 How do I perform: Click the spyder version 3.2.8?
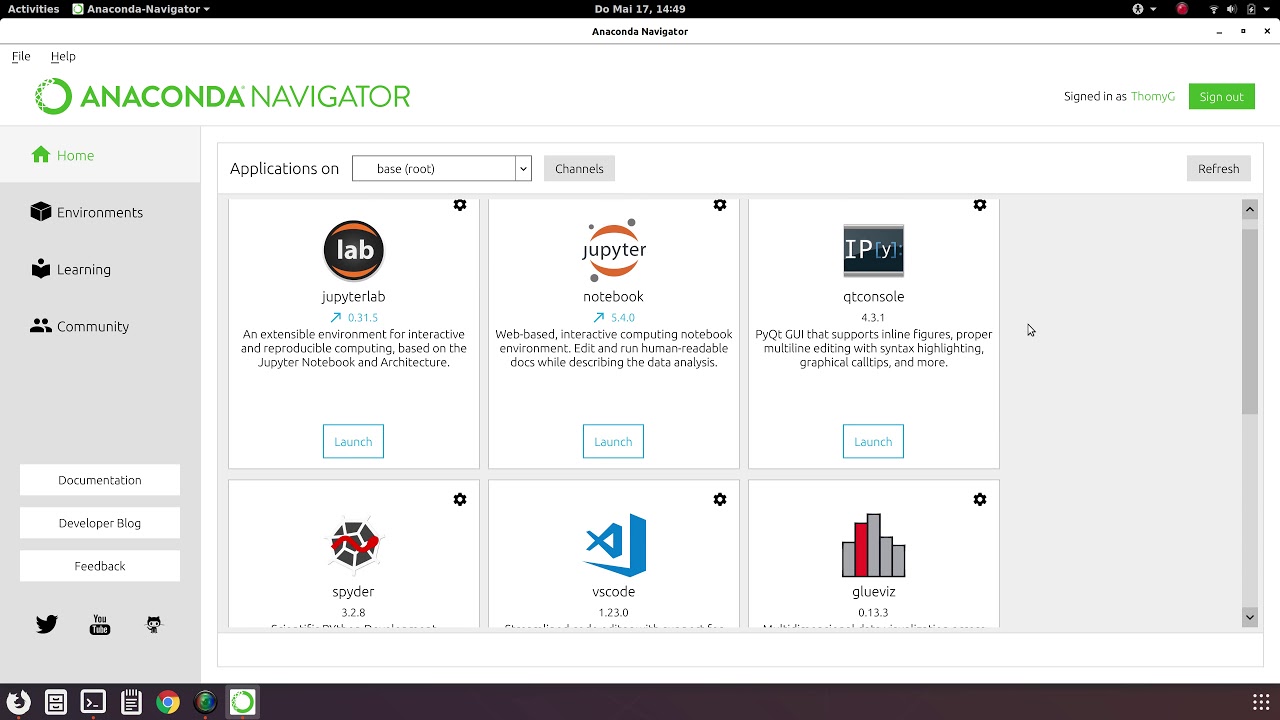coord(353,613)
